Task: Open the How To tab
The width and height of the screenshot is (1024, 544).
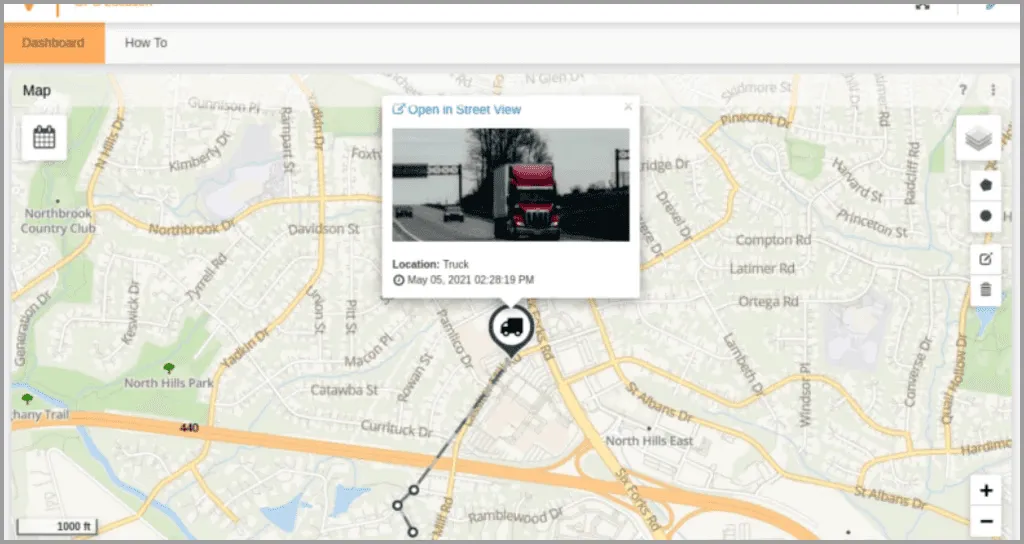Action: pos(146,43)
